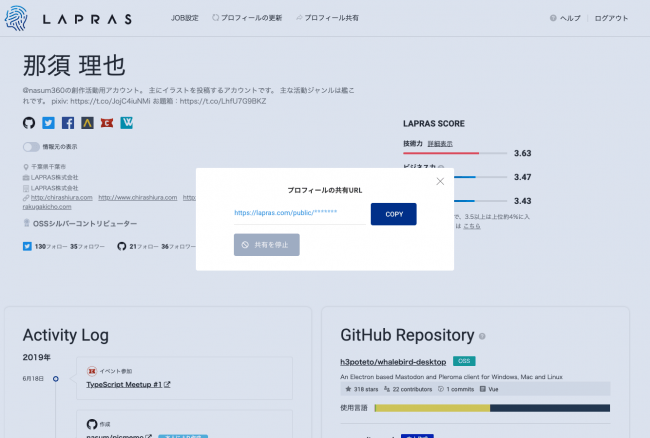This screenshot has height=438, width=650.
Task: Open the GitHub profile icon
Action: click(29, 123)
